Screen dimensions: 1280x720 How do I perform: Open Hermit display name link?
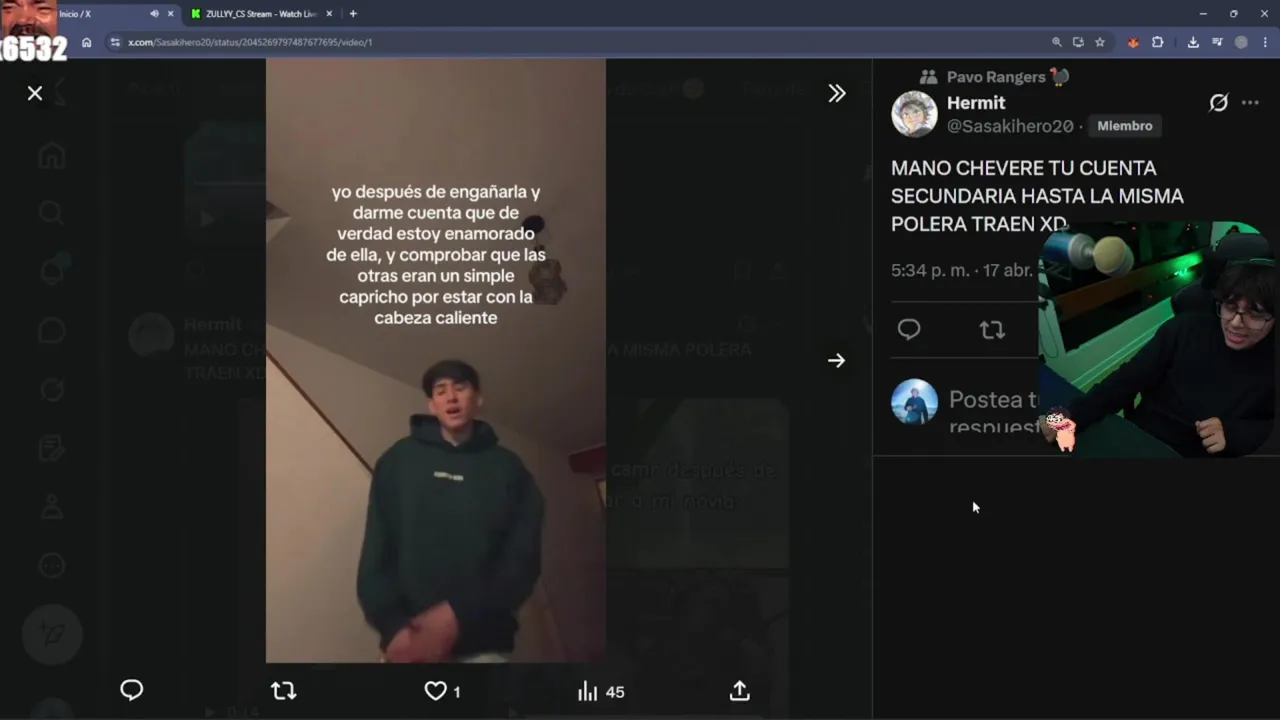click(976, 103)
